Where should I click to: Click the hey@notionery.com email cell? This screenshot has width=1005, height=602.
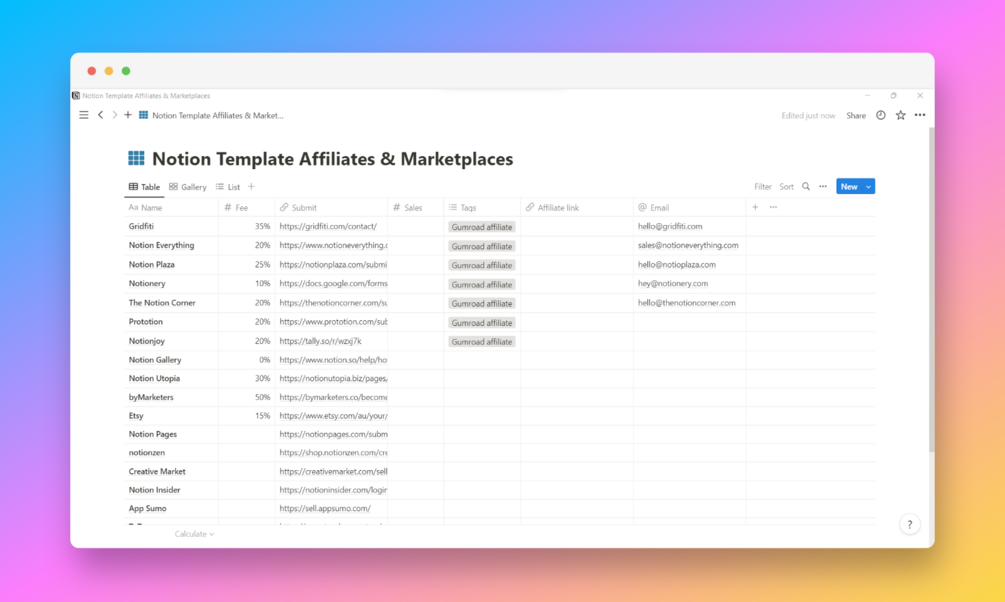673,283
